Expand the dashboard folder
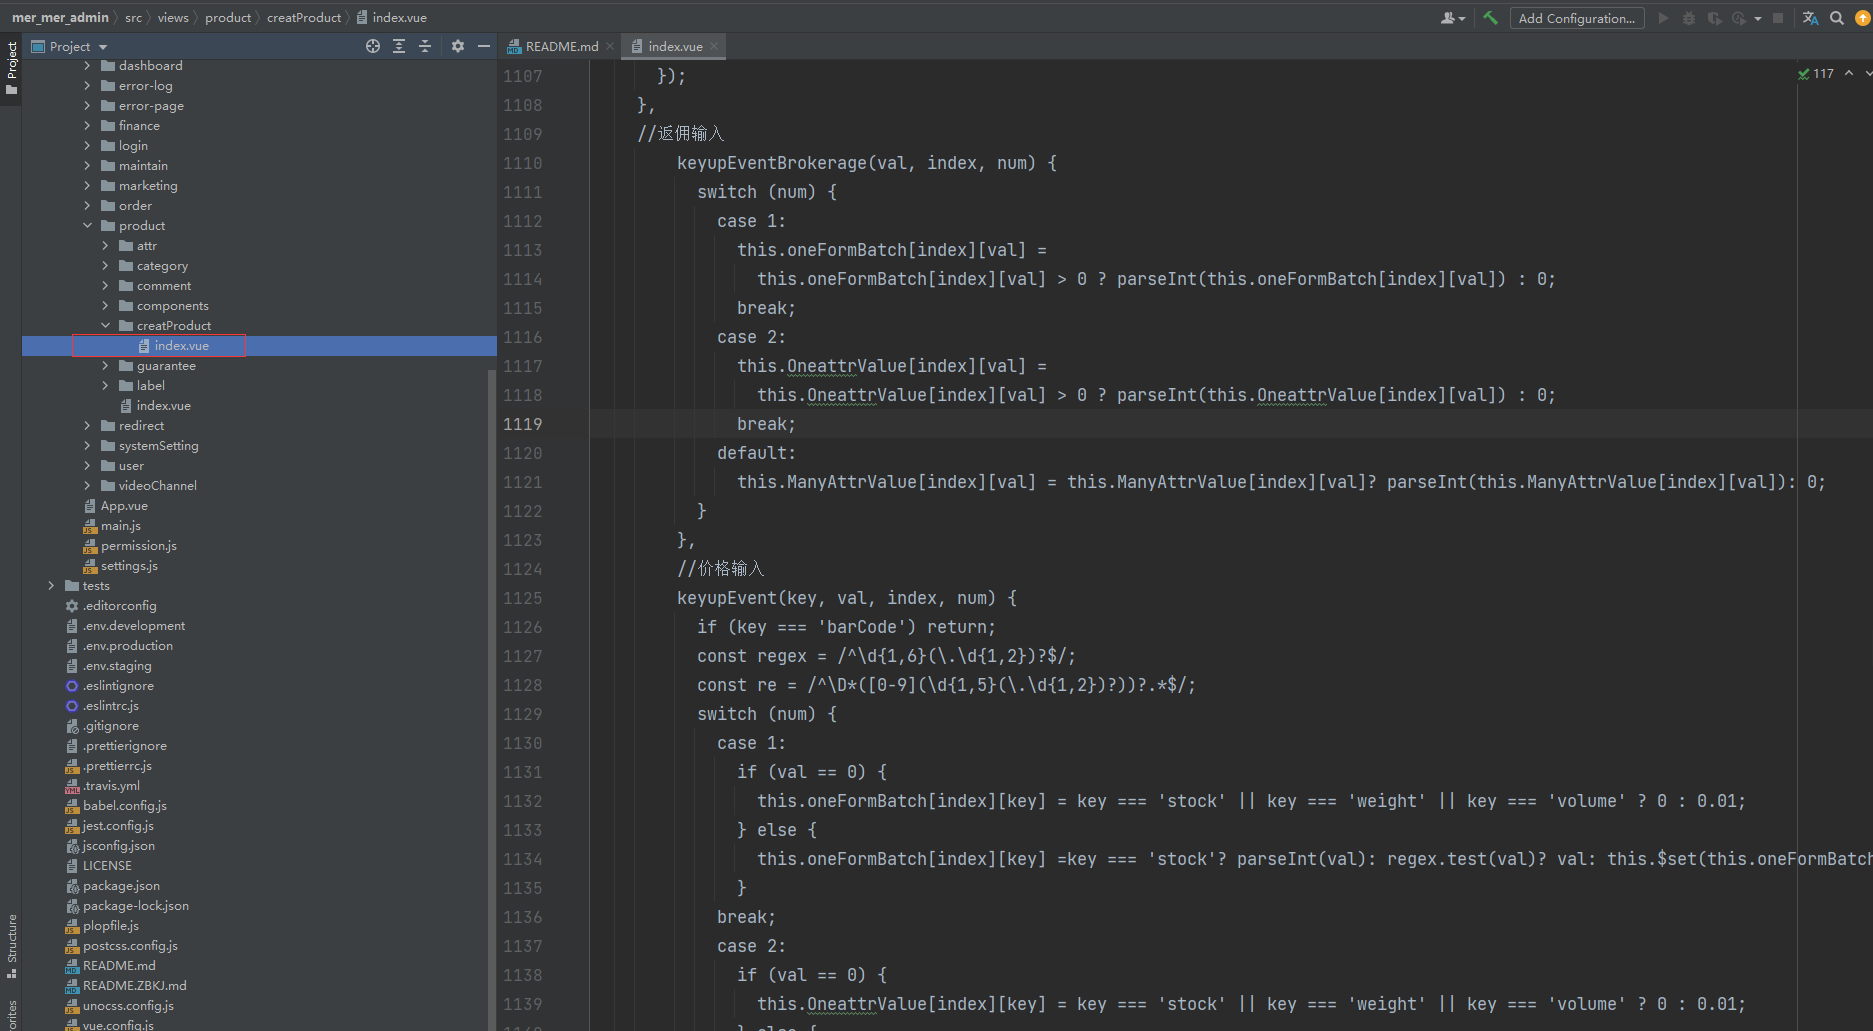 coord(87,66)
